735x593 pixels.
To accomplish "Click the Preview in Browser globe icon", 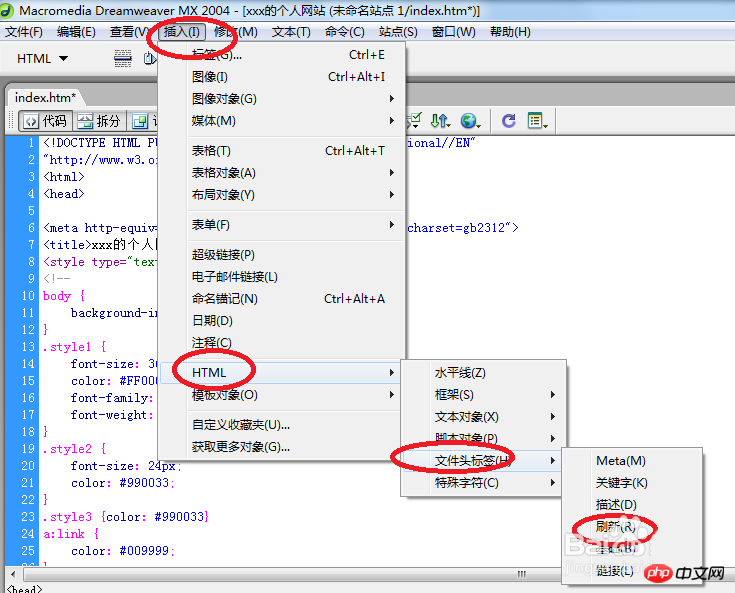I will pos(470,121).
